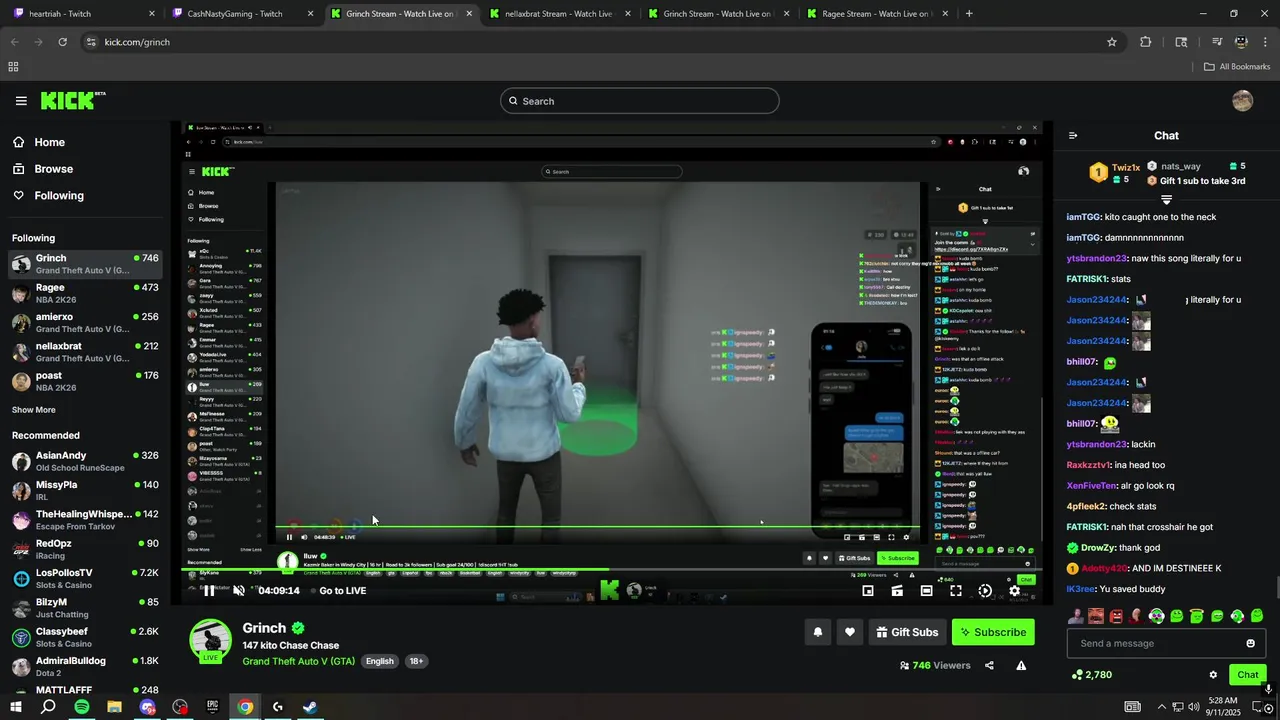Click the 2,780 channel points balance
Viewport: 1280px width, 720px height.
(1091, 675)
